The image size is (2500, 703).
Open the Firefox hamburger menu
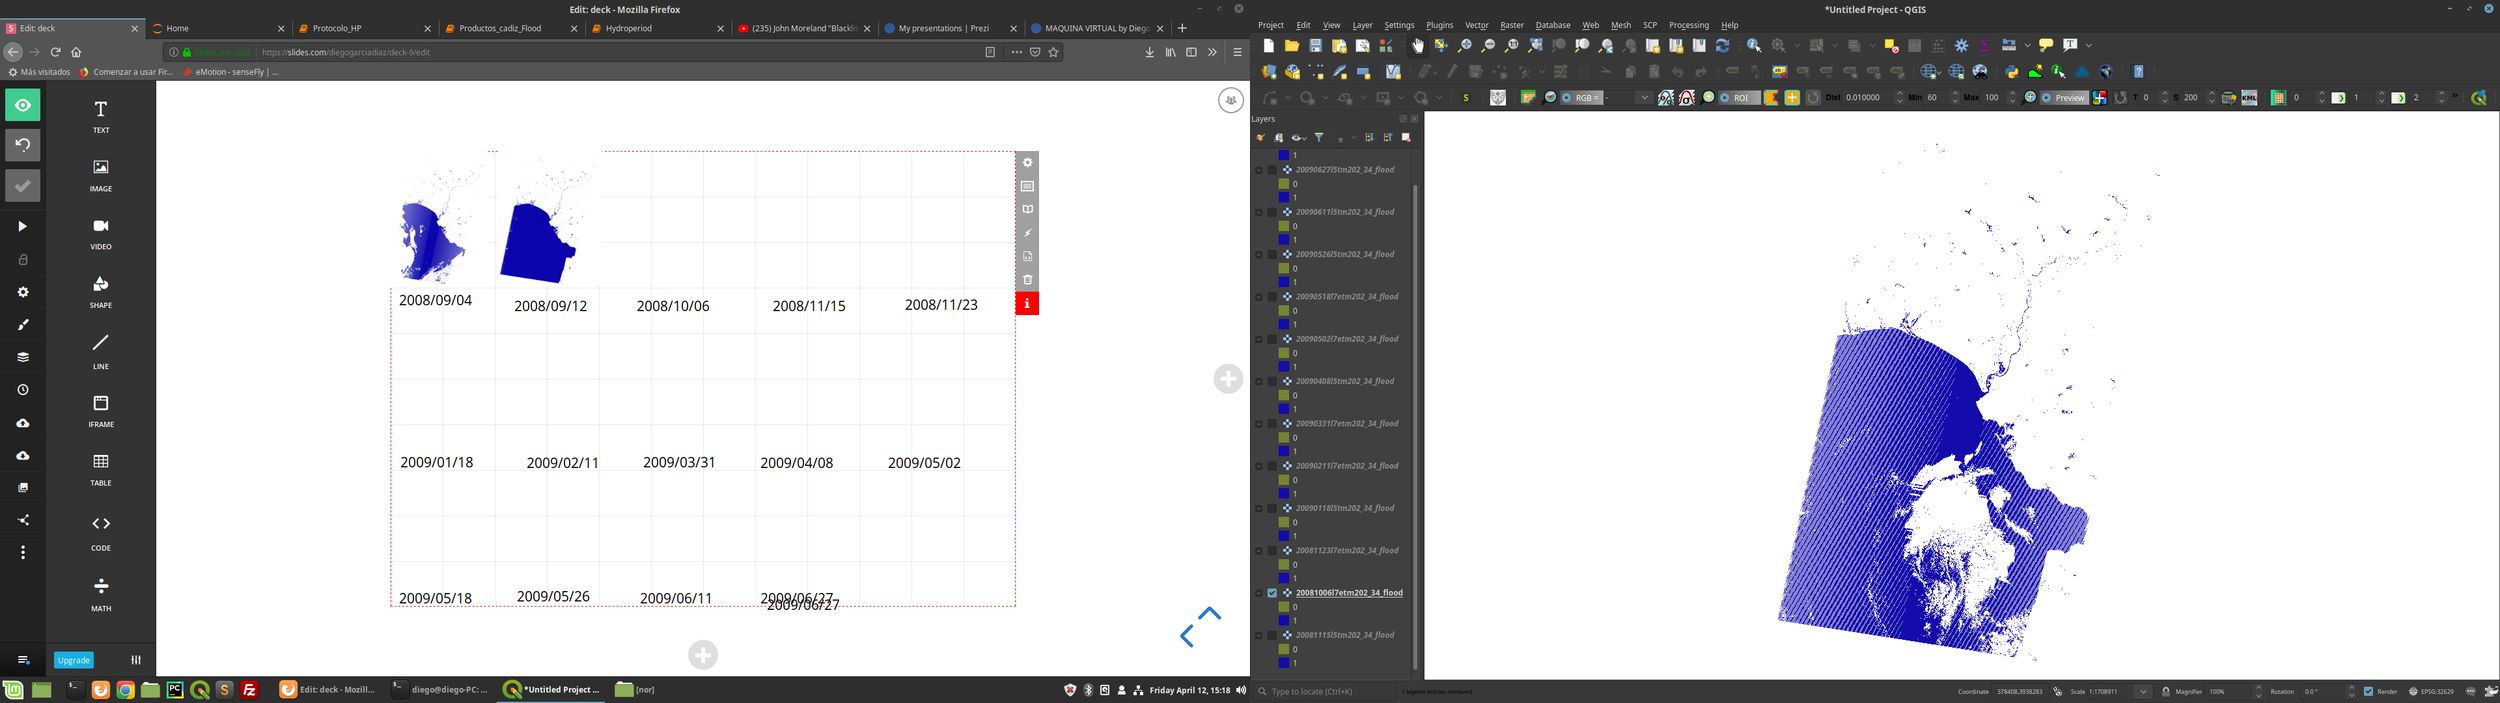coord(1238,52)
